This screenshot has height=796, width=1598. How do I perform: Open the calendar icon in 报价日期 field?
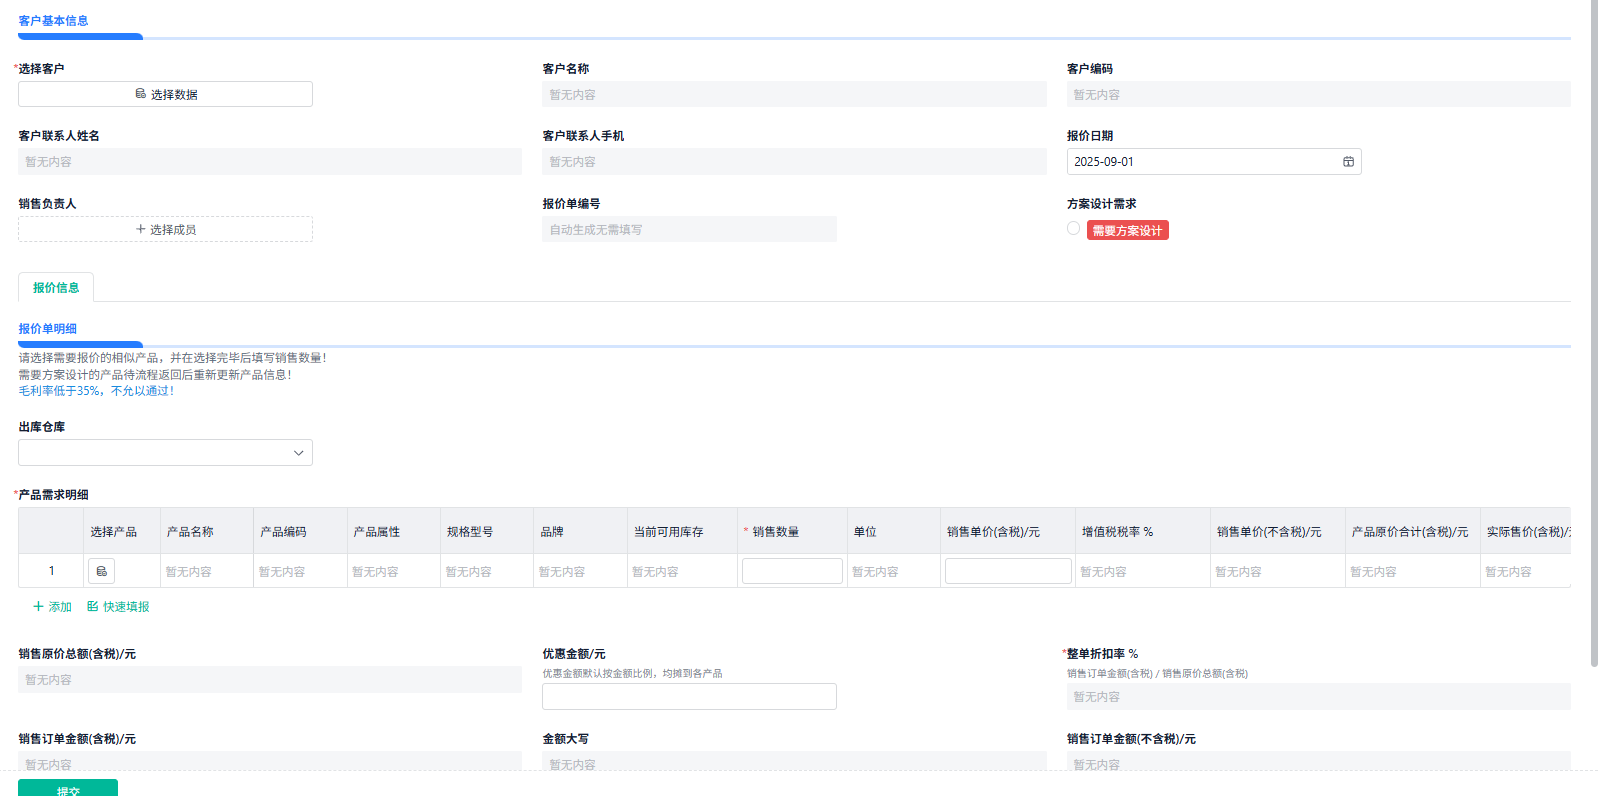1348,162
